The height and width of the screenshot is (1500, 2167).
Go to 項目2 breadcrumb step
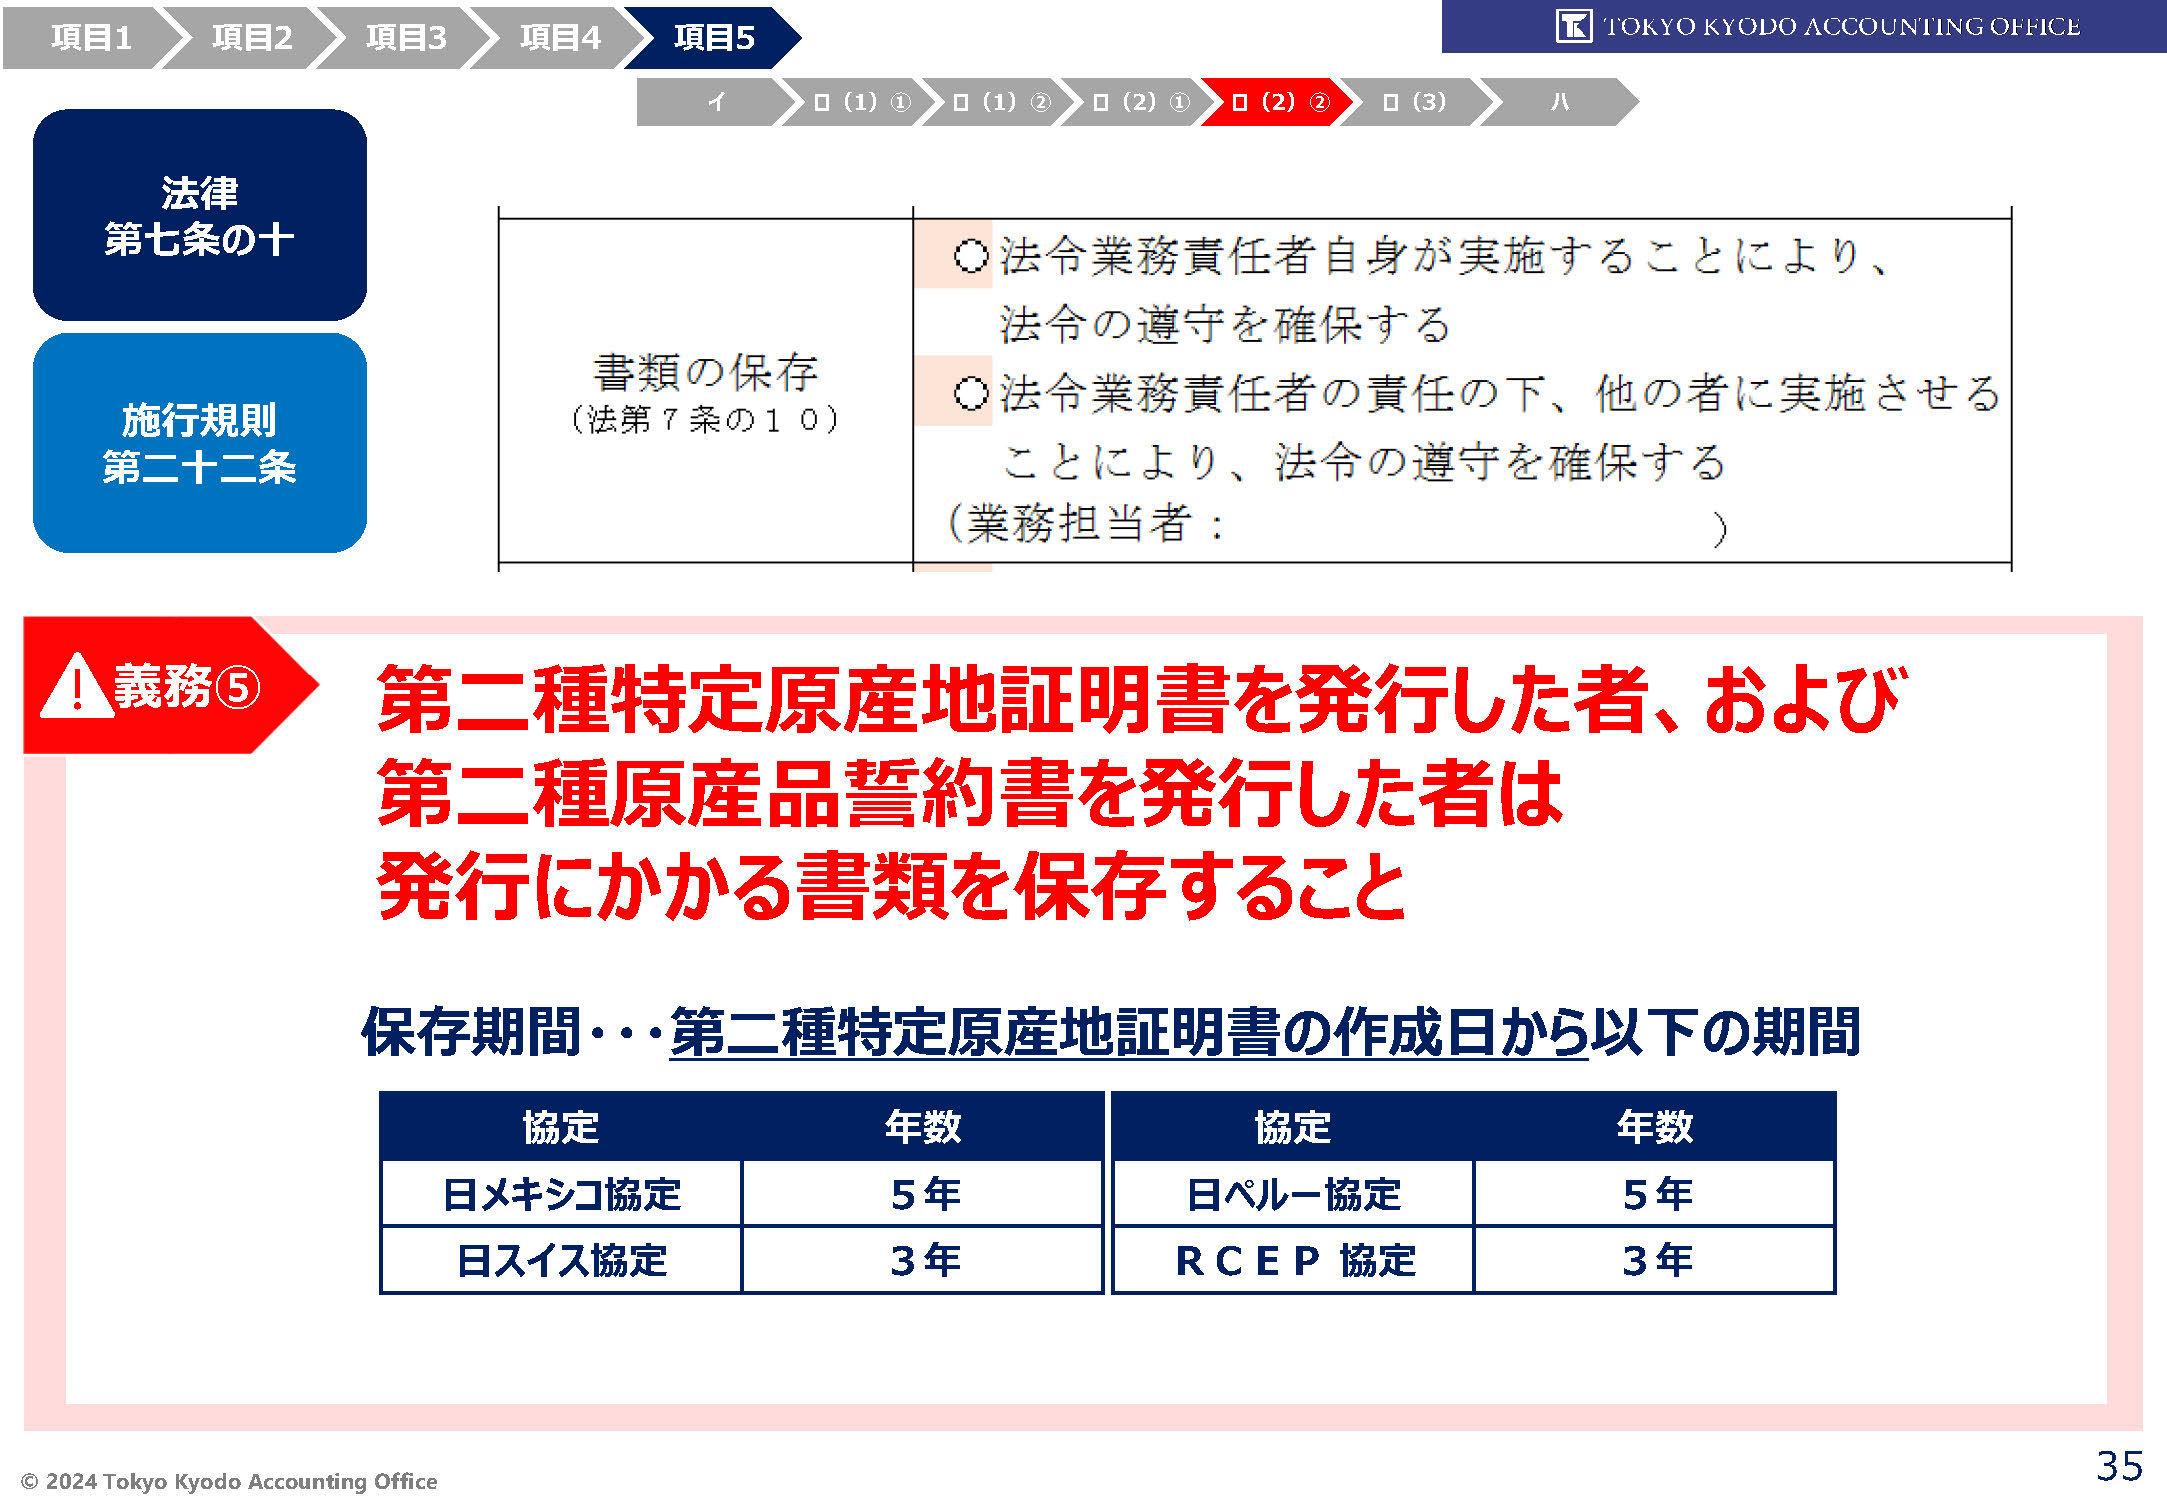click(x=251, y=38)
